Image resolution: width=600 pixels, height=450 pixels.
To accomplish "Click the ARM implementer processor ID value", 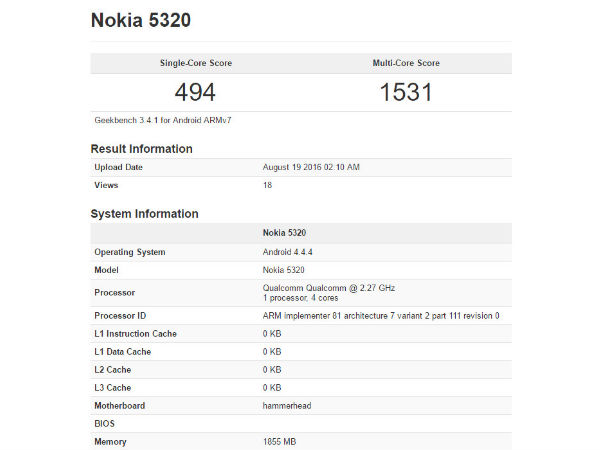I will tap(381, 316).
